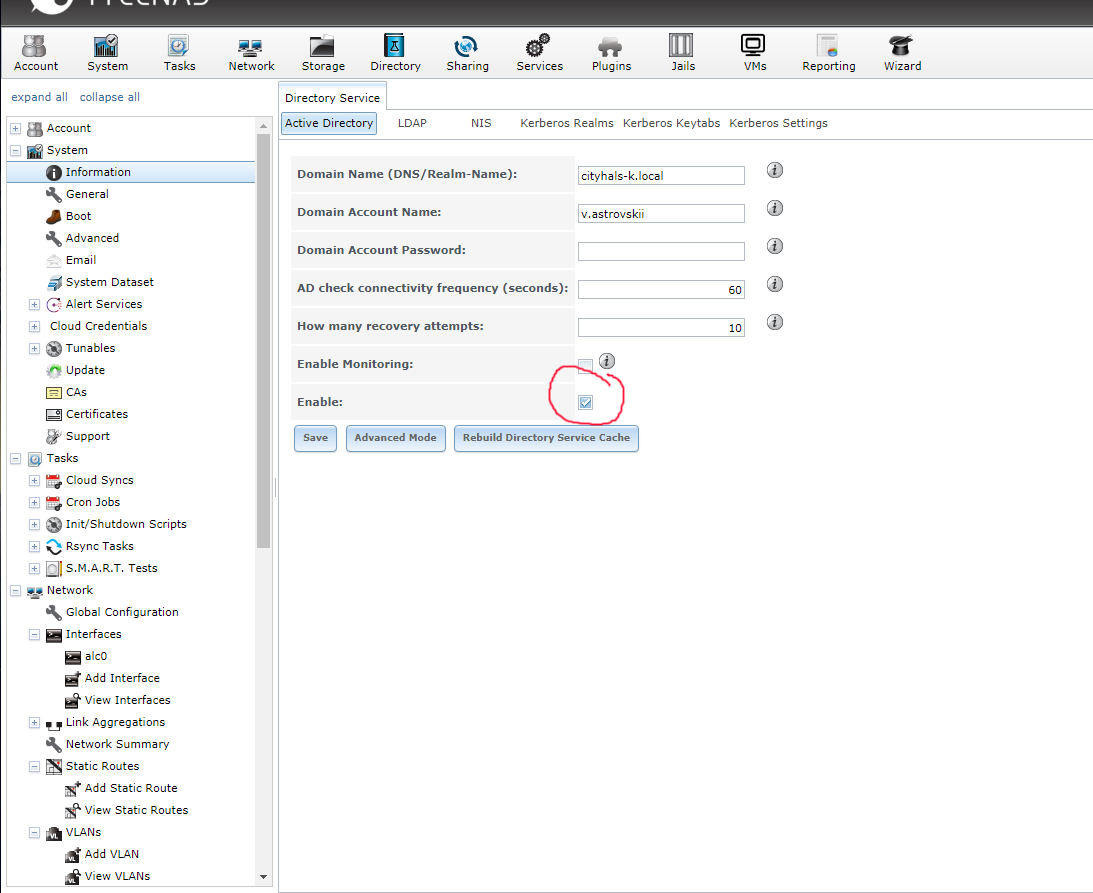Click the collapse all link
The width and height of the screenshot is (1093, 893).
(x=109, y=97)
